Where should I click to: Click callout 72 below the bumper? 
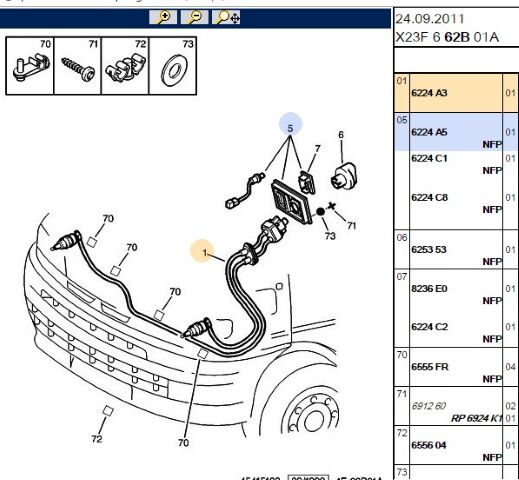[x=97, y=439]
